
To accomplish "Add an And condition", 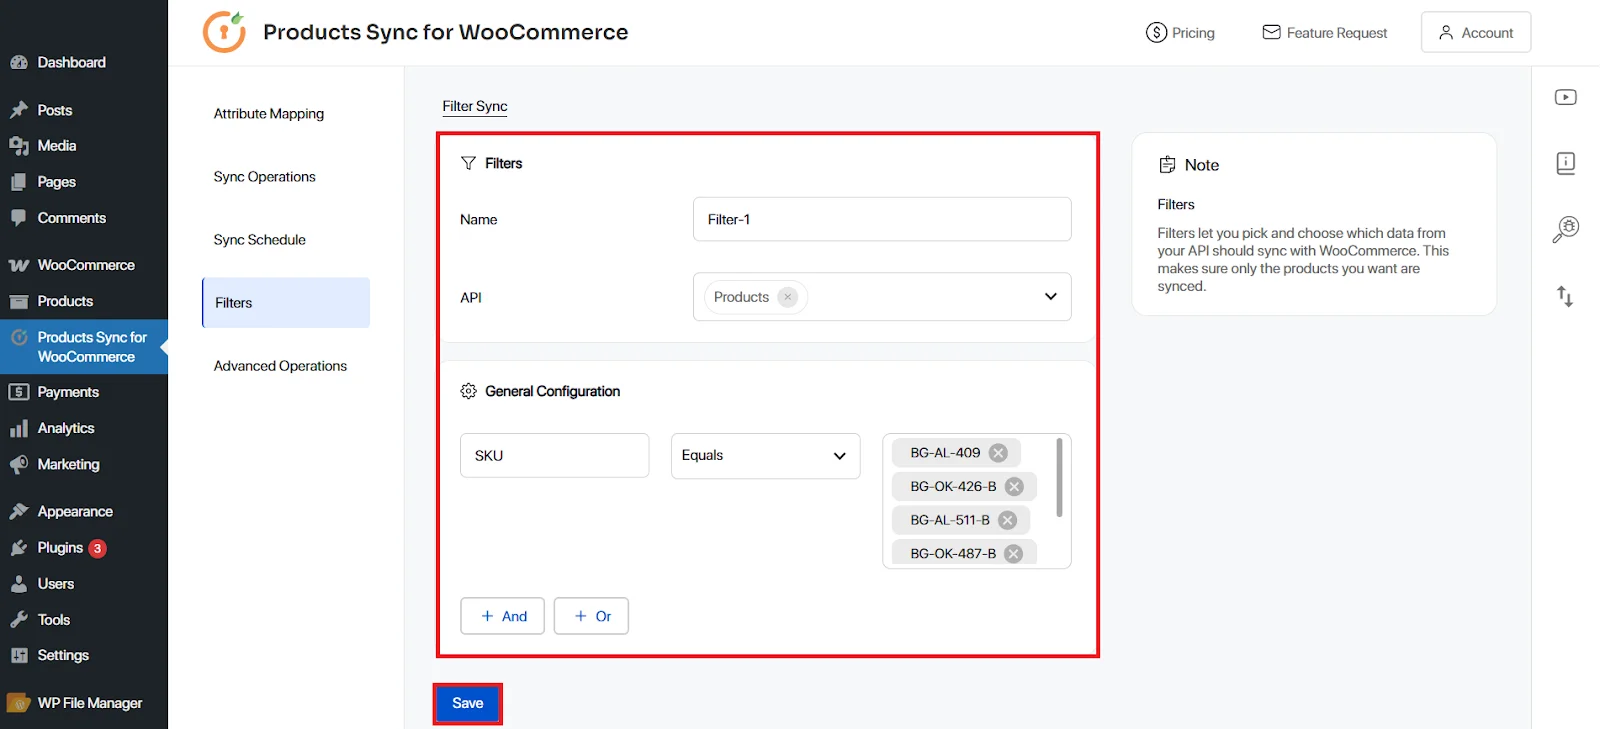I will tap(502, 616).
